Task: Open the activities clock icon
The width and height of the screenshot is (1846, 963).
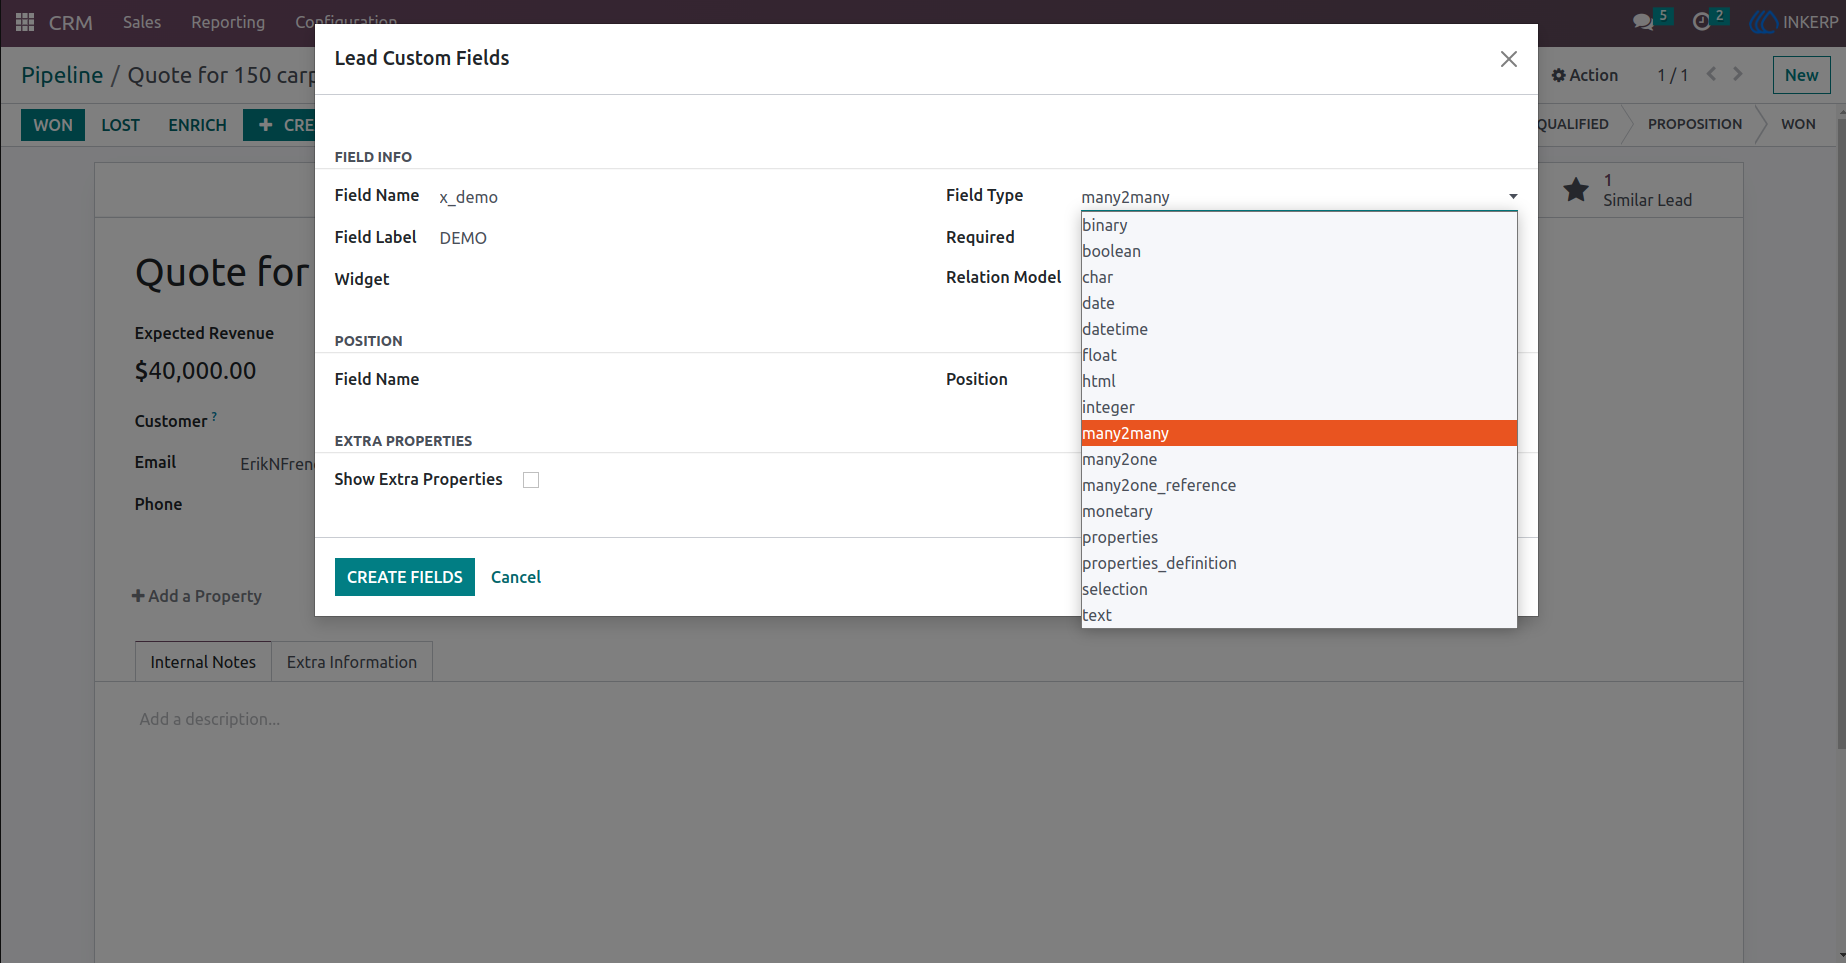Action: click(1701, 22)
